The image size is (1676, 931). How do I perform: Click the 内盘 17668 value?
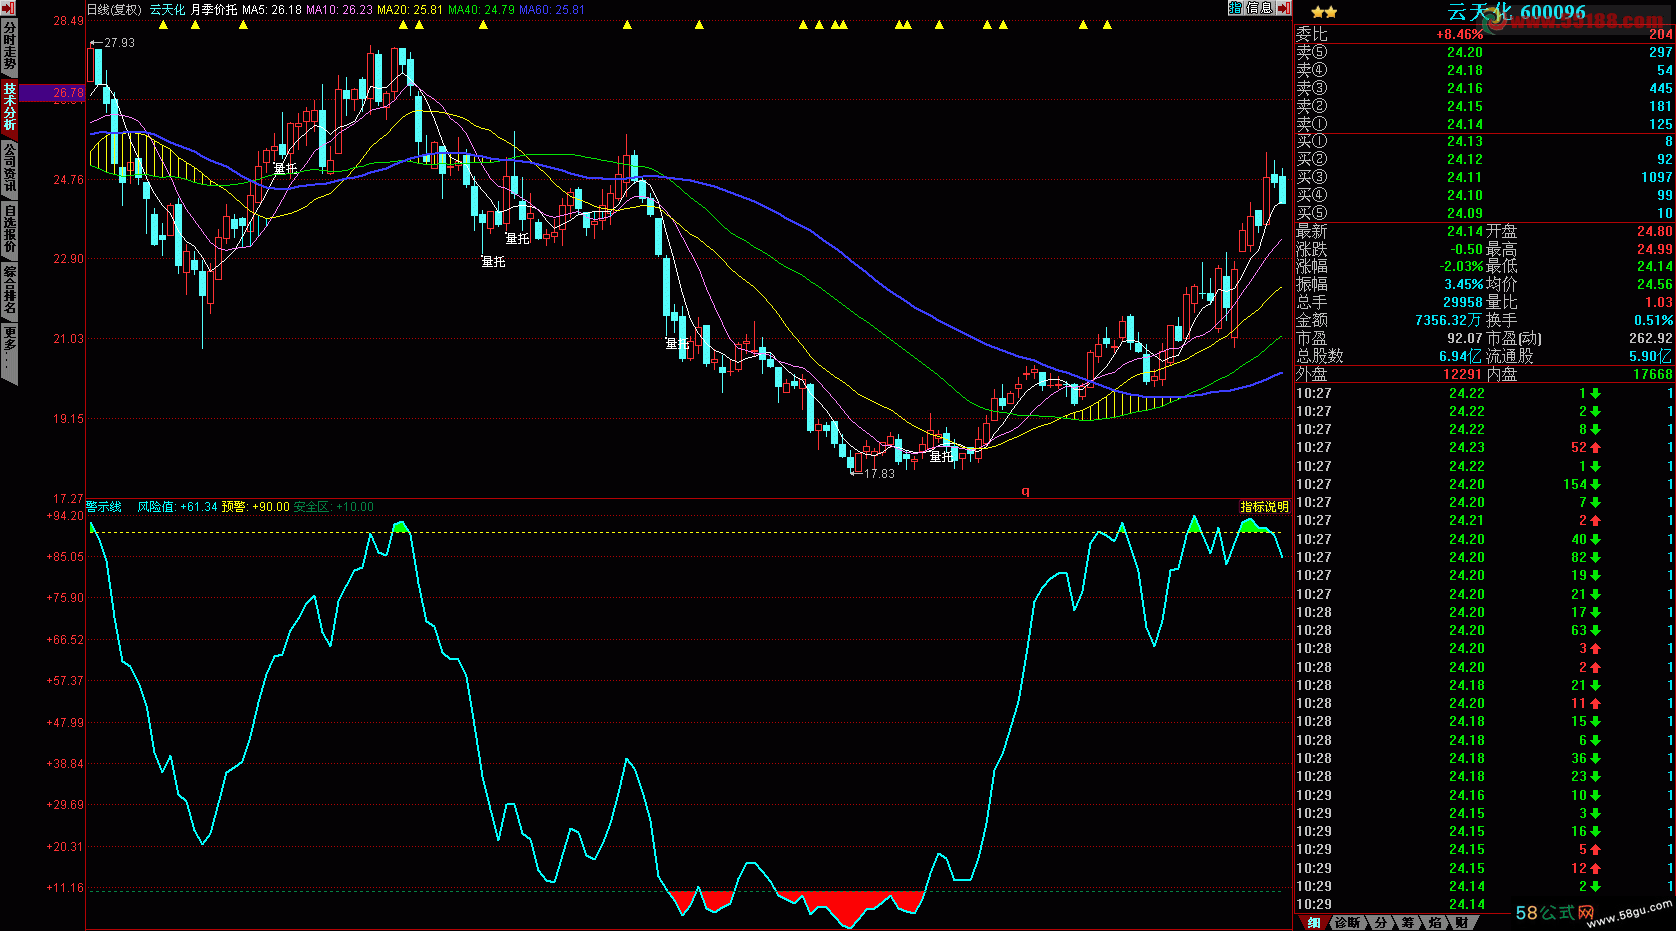coord(1653,375)
